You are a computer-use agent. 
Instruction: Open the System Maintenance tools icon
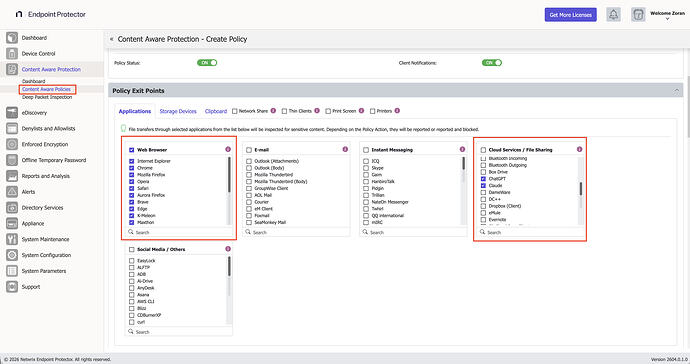tap(12, 239)
